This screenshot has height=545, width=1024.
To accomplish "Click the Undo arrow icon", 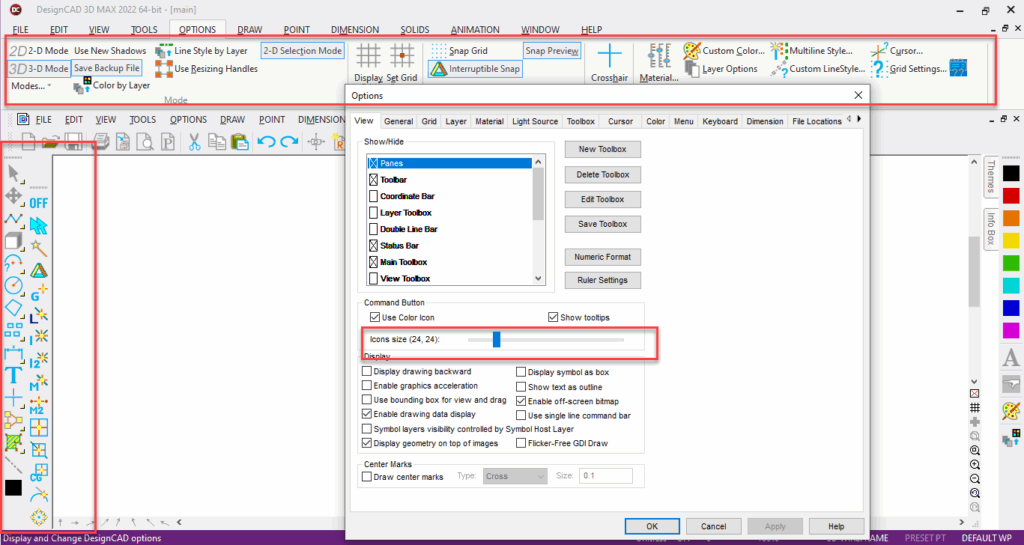I will click(266, 142).
